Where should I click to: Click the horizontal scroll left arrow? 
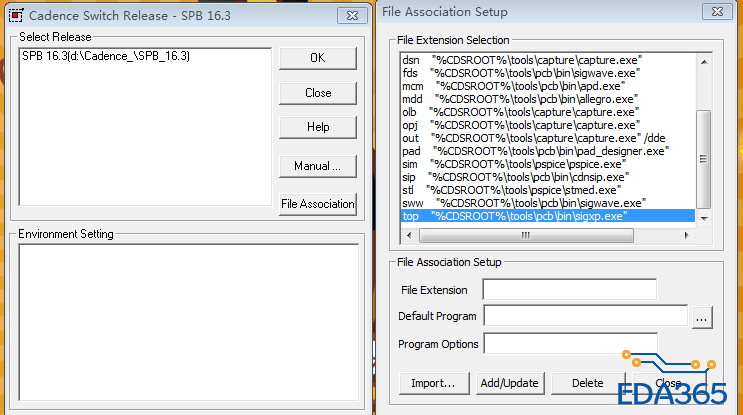409,235
